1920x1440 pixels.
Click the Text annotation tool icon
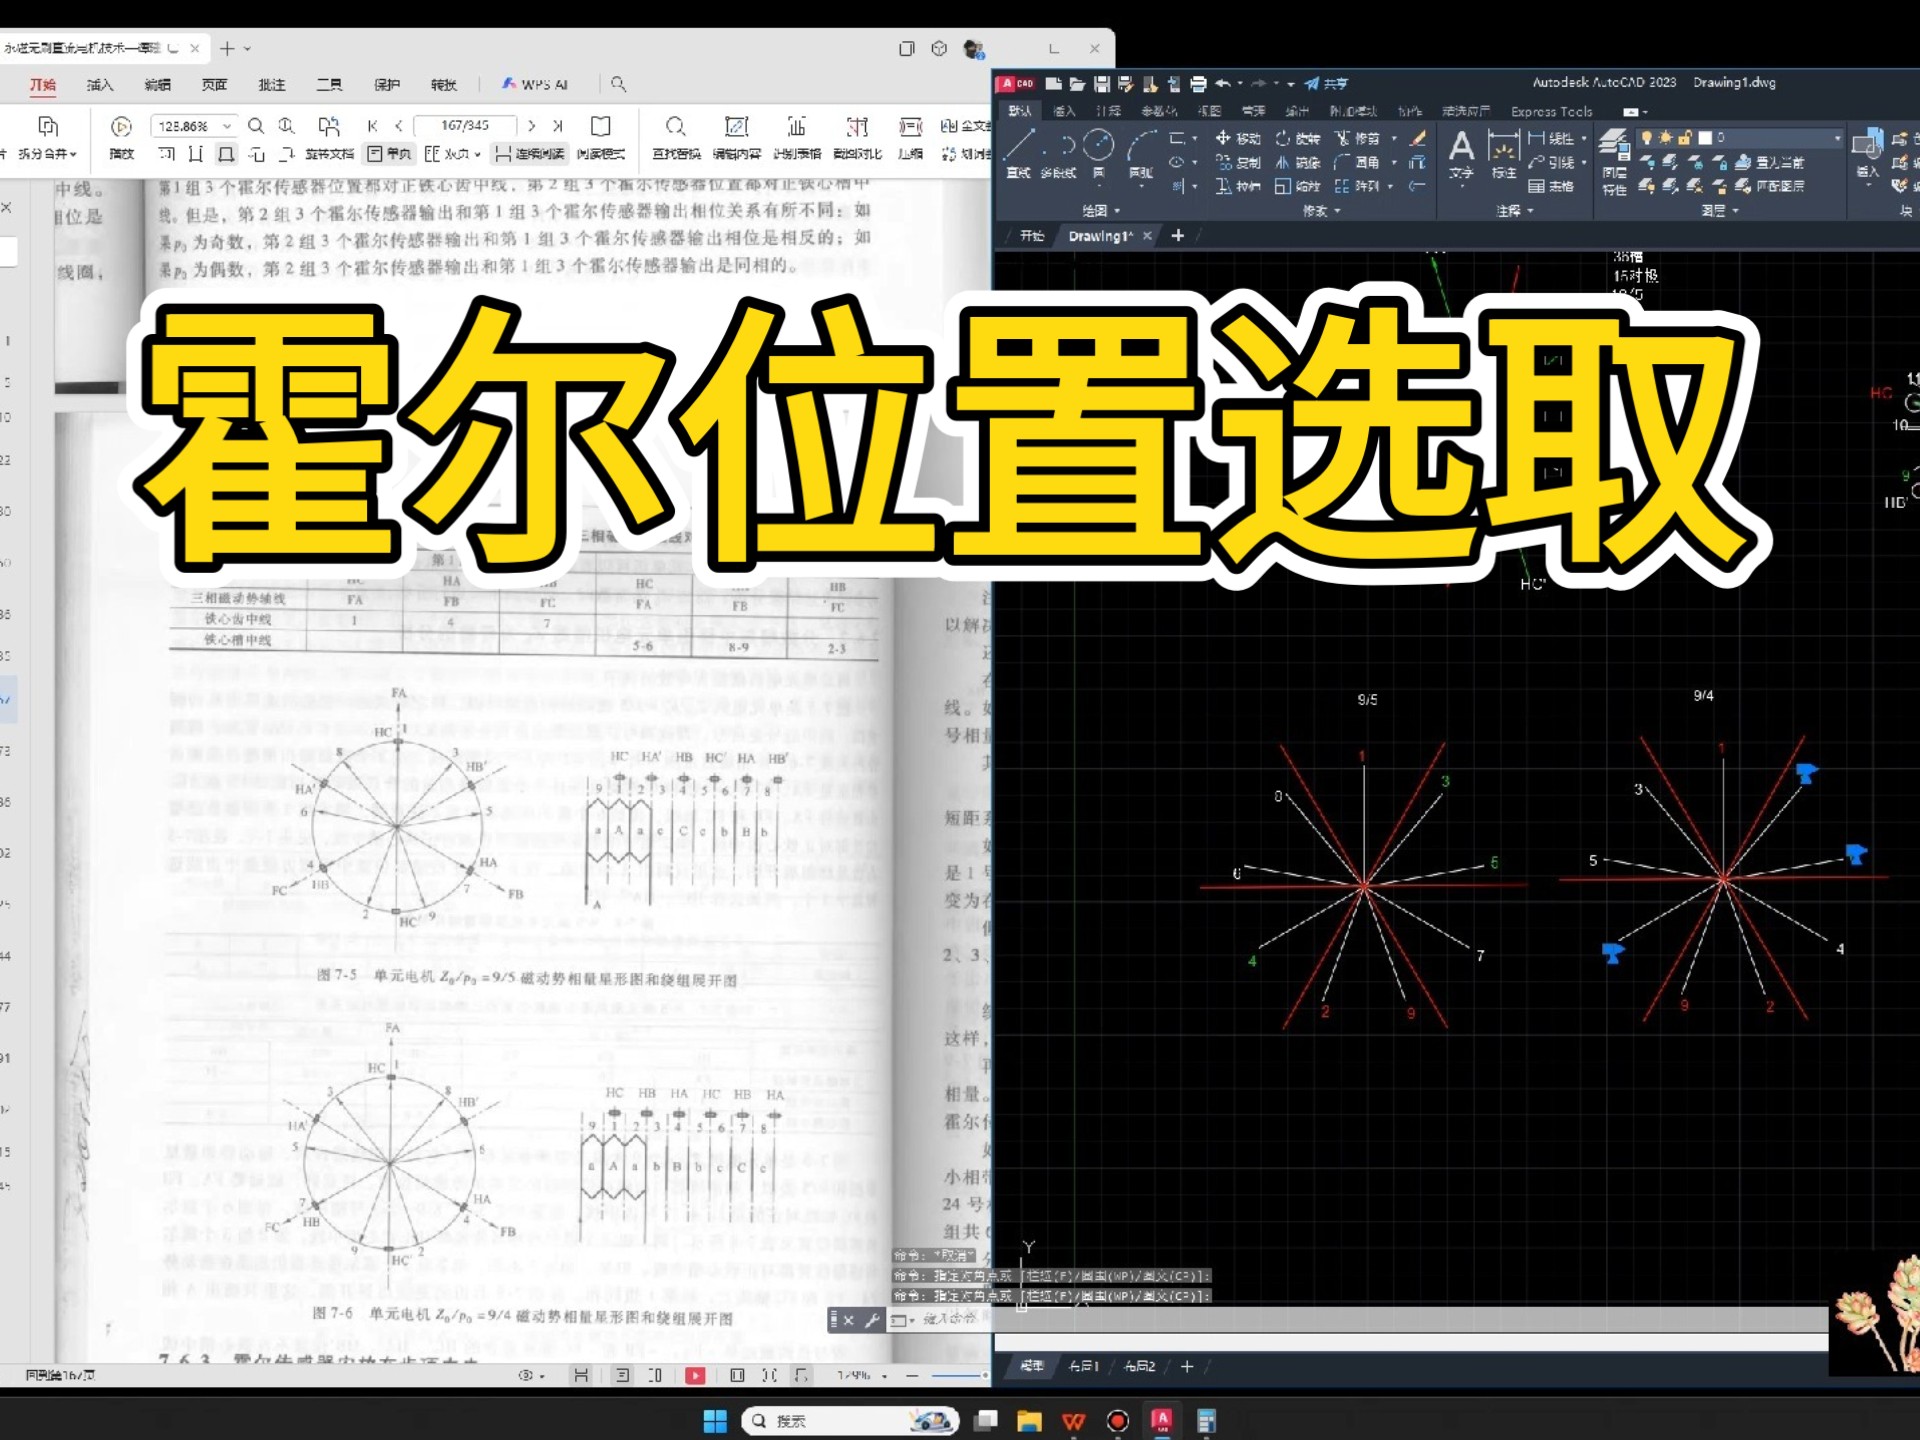tap(1461, 148)
